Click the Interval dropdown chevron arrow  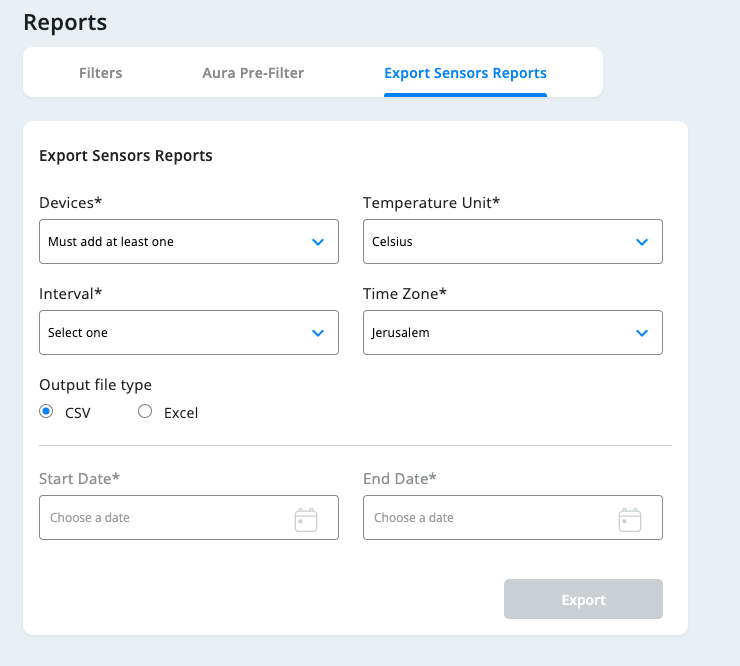pos(318,333)
